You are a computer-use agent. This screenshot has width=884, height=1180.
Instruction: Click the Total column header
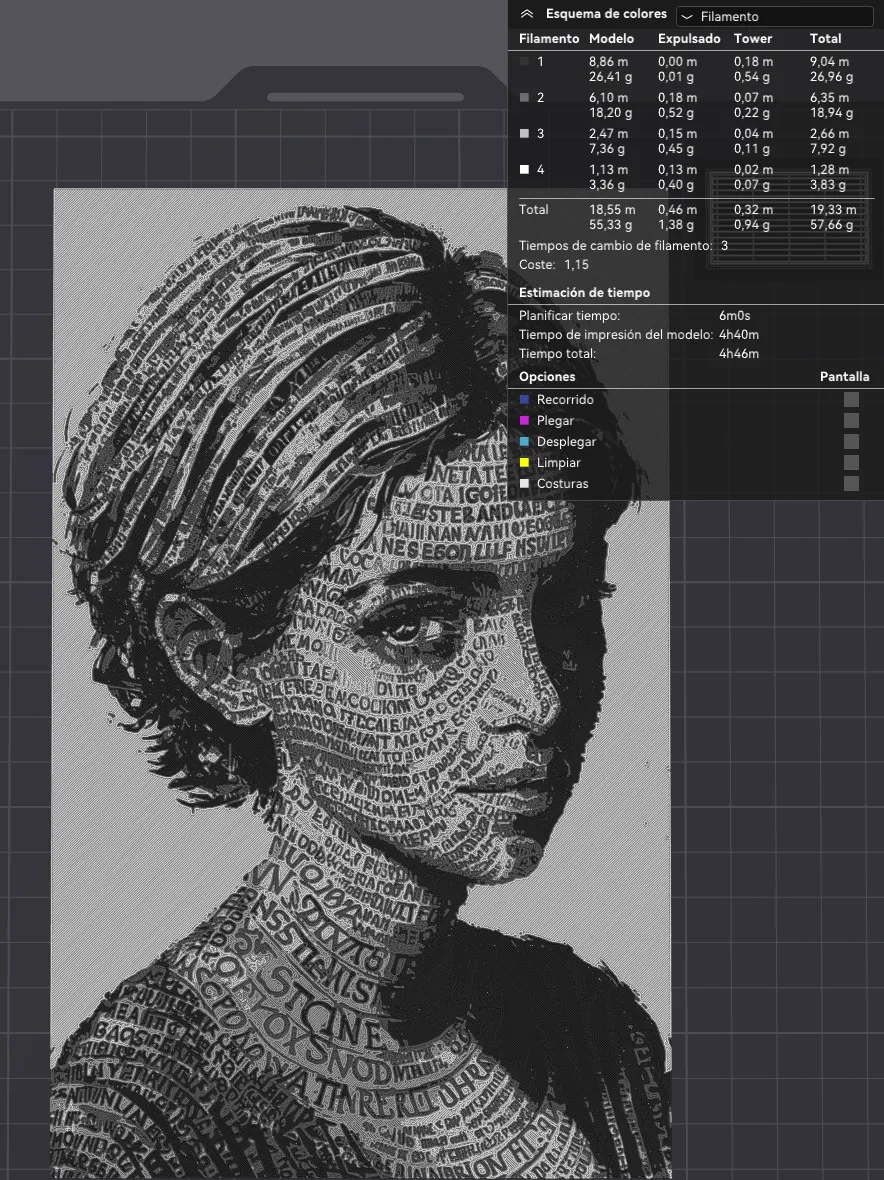[825, 38]
